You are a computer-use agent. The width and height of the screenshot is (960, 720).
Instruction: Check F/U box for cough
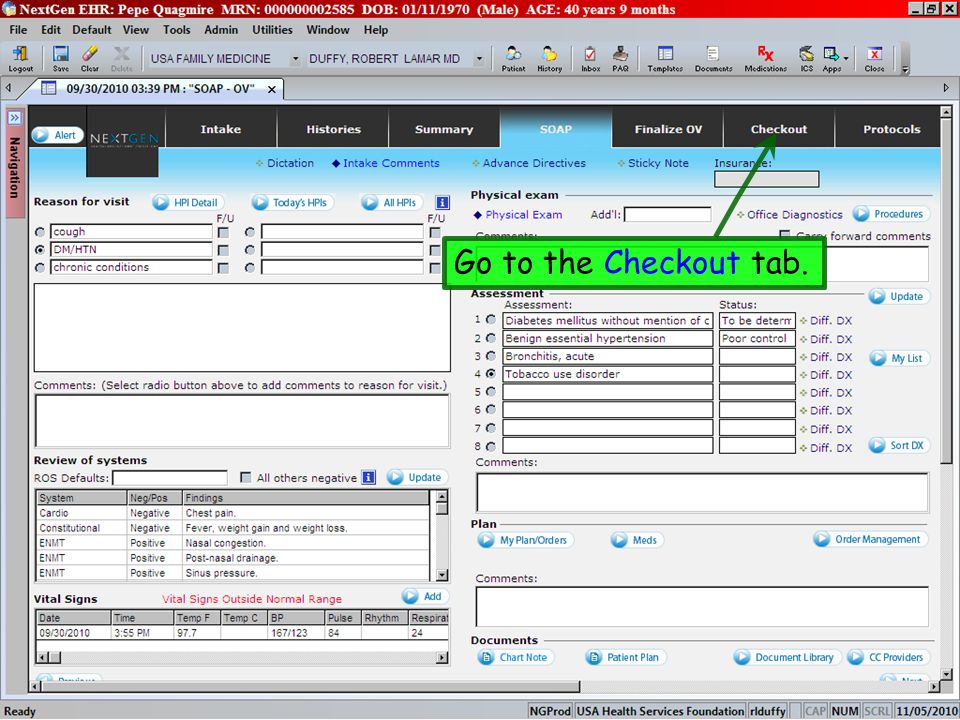pos(223,233)
